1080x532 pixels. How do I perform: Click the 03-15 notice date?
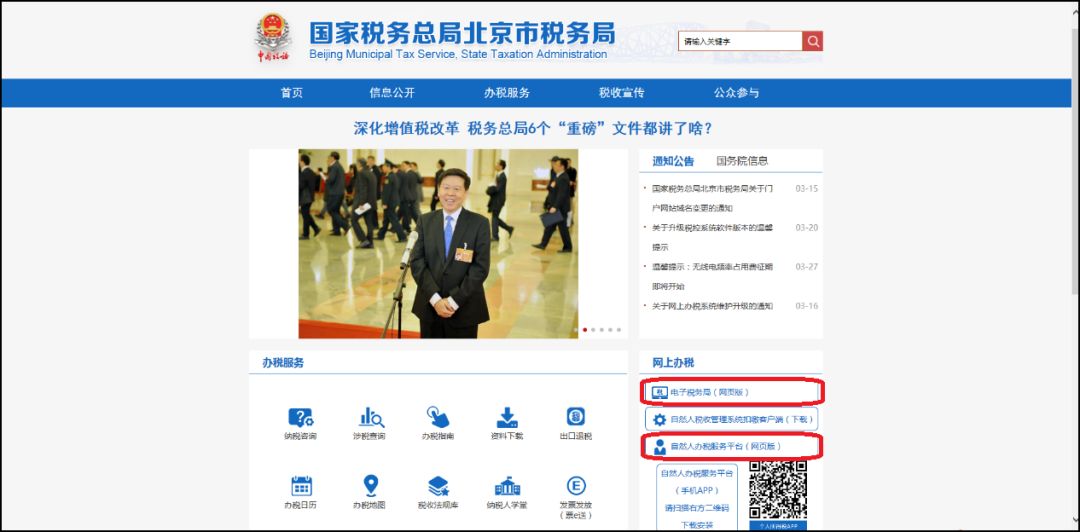807,188
